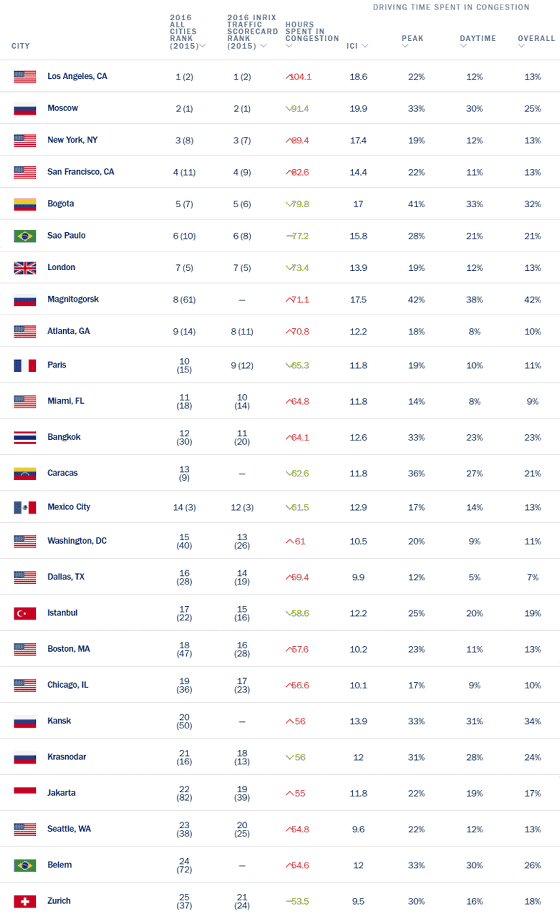Viewport: 560px width, 917px height.
Task: Open the Los Angeles, CA city link
Action: point(77,76)
